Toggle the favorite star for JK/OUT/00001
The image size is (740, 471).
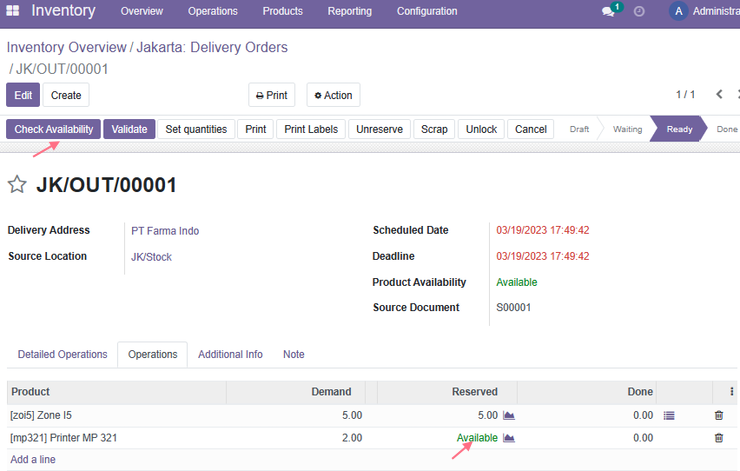(x=17, y=184)
